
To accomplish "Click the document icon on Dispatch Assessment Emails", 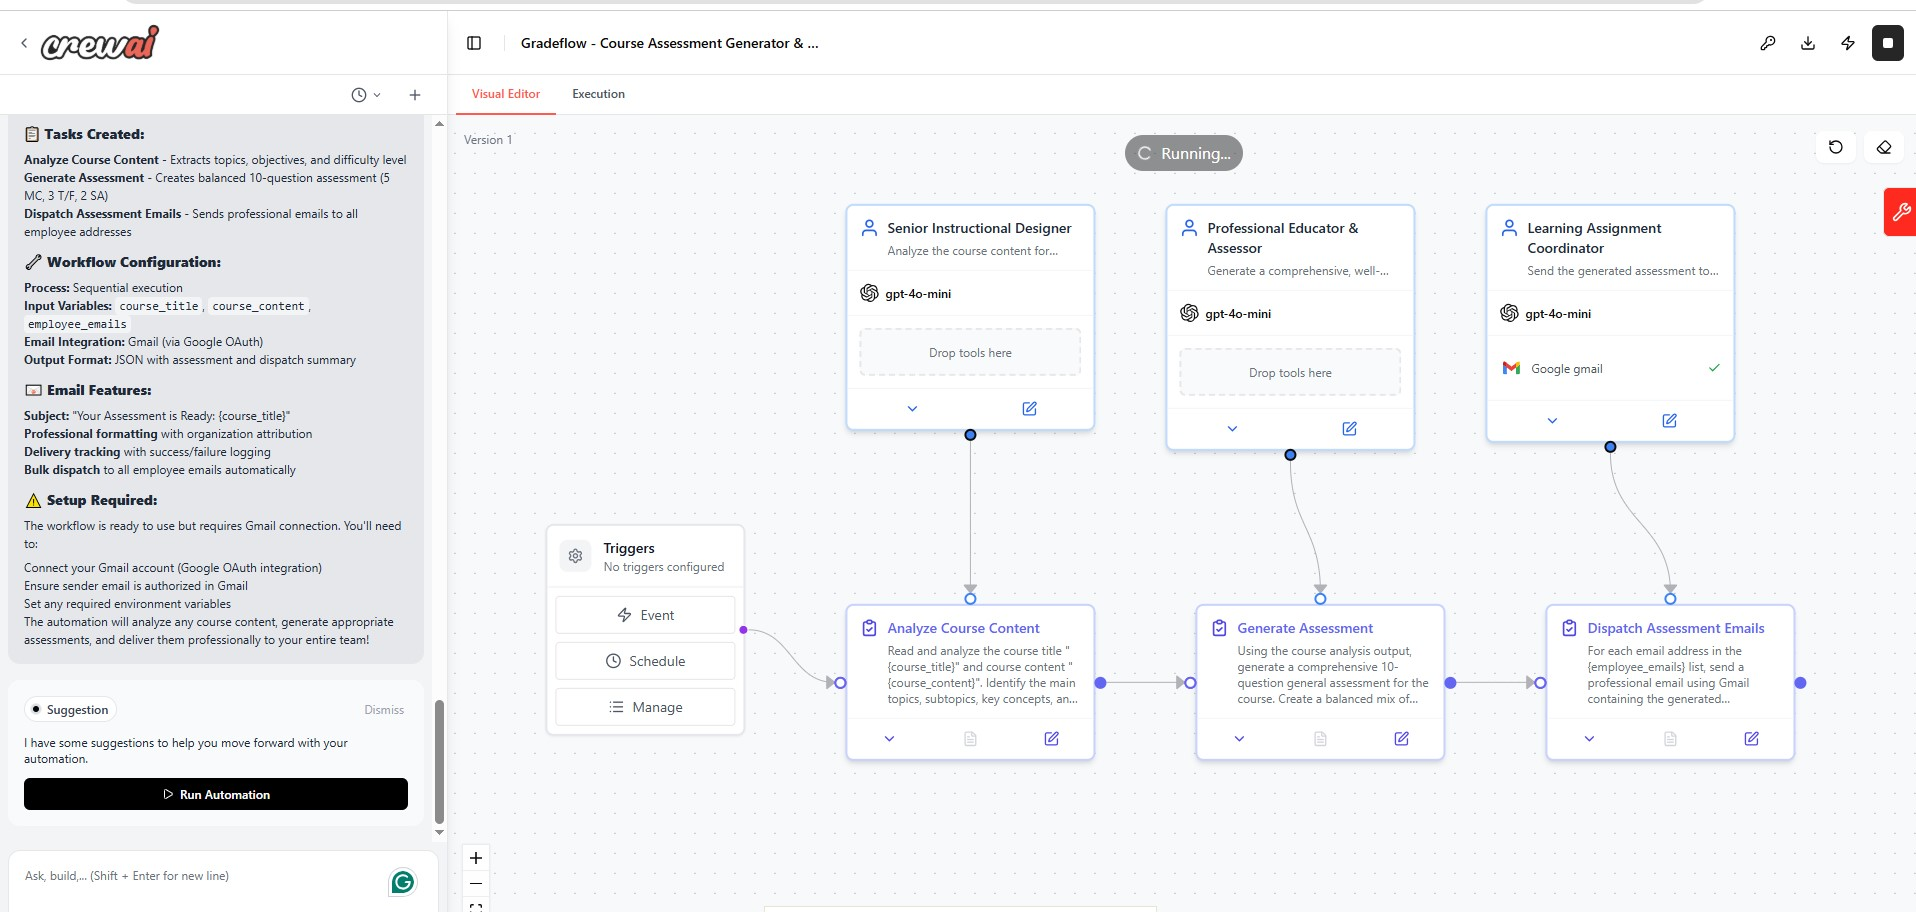I will 1670,738.
